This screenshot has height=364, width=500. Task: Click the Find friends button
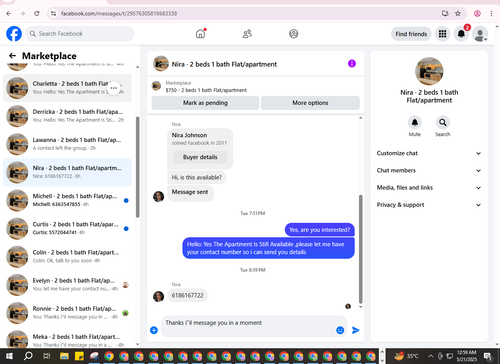pos(411,34)
